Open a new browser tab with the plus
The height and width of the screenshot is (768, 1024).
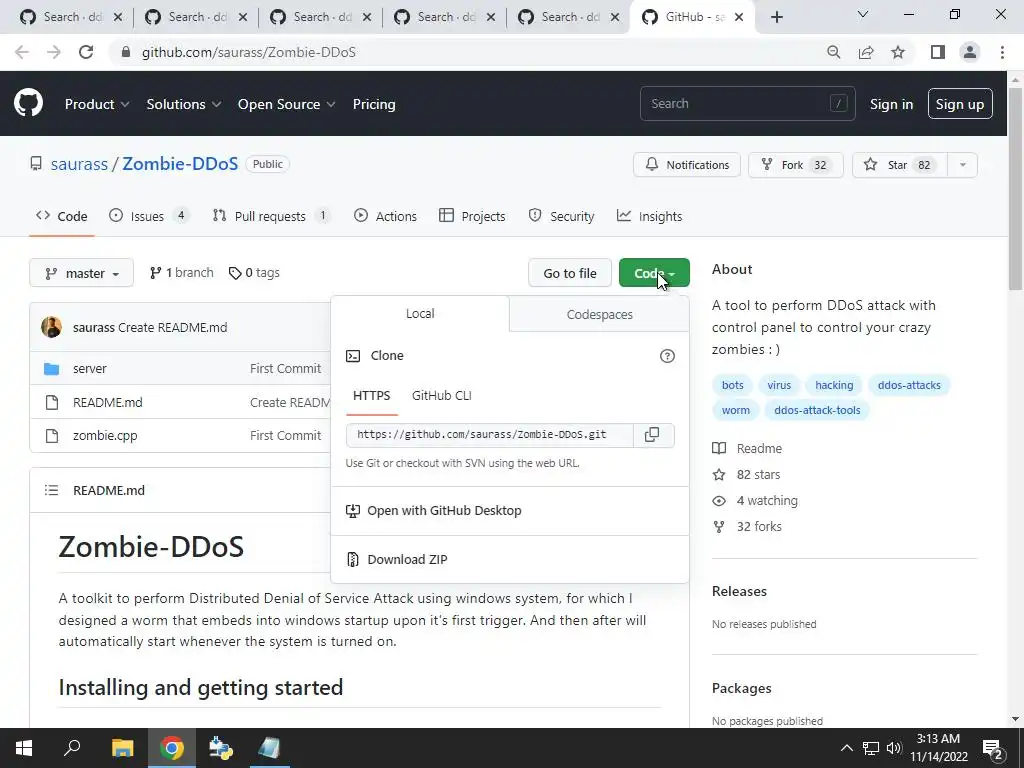(x=776, y=17)
